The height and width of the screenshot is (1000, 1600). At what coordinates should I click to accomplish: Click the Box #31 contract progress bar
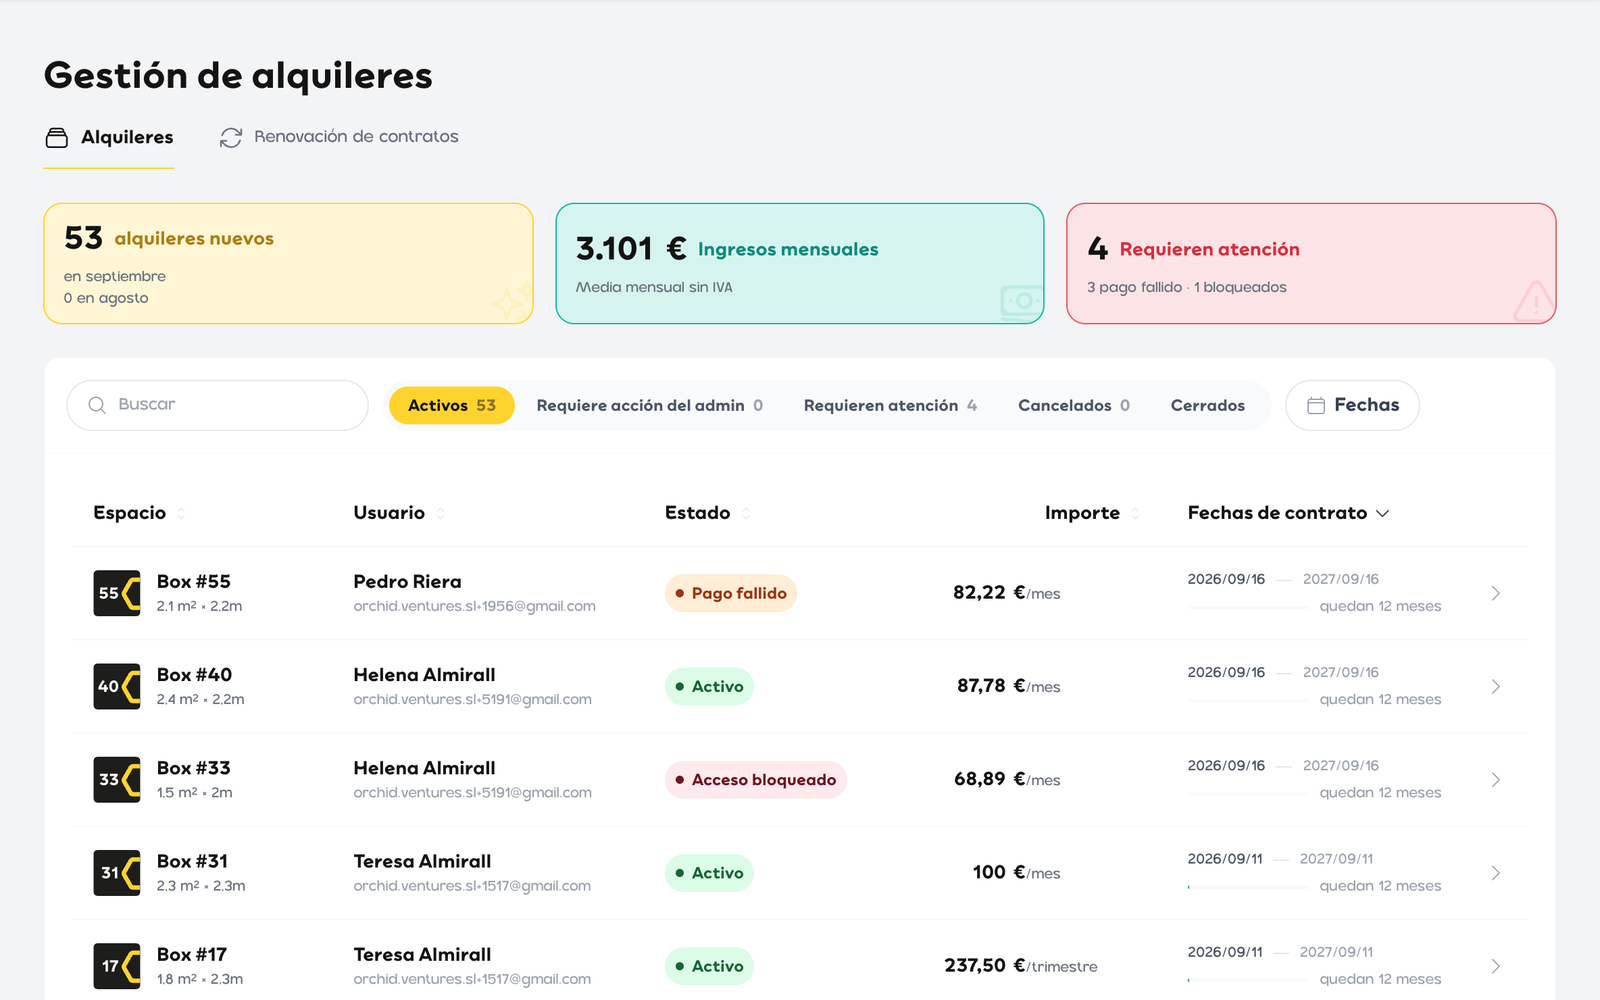click(1248, 887)
